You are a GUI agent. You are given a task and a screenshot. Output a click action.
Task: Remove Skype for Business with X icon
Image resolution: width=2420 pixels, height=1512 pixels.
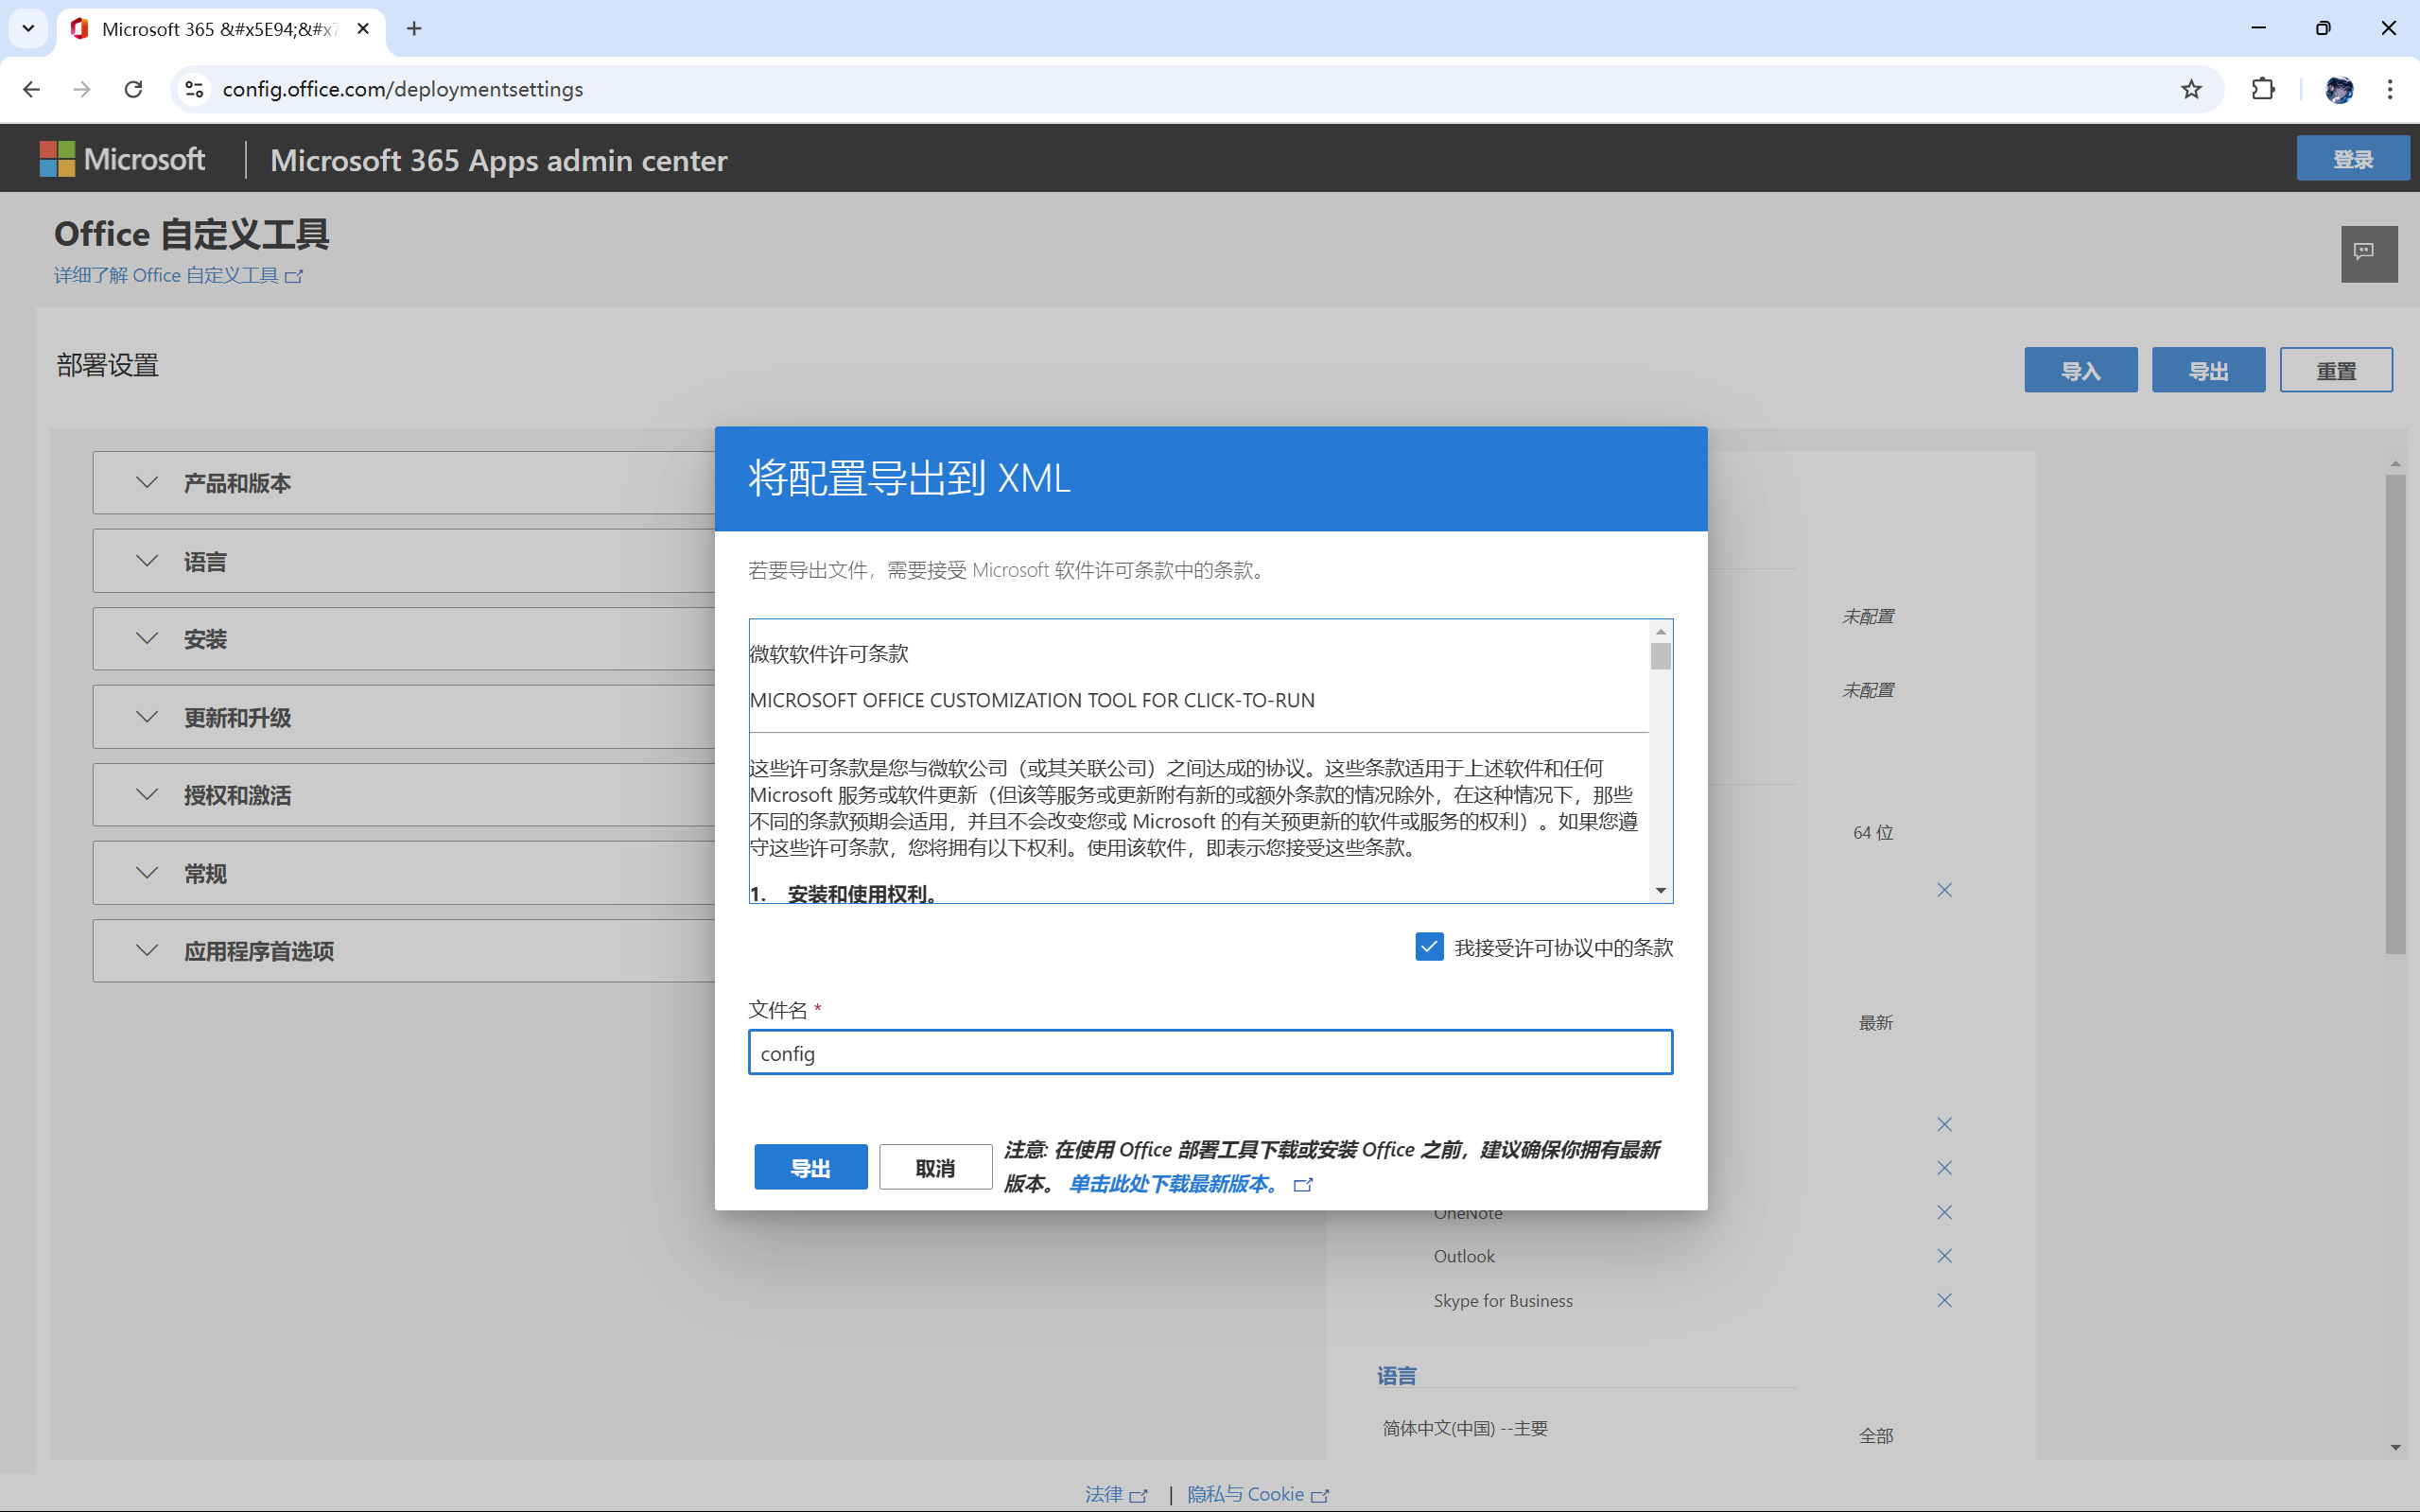tap(1944, 1300)
